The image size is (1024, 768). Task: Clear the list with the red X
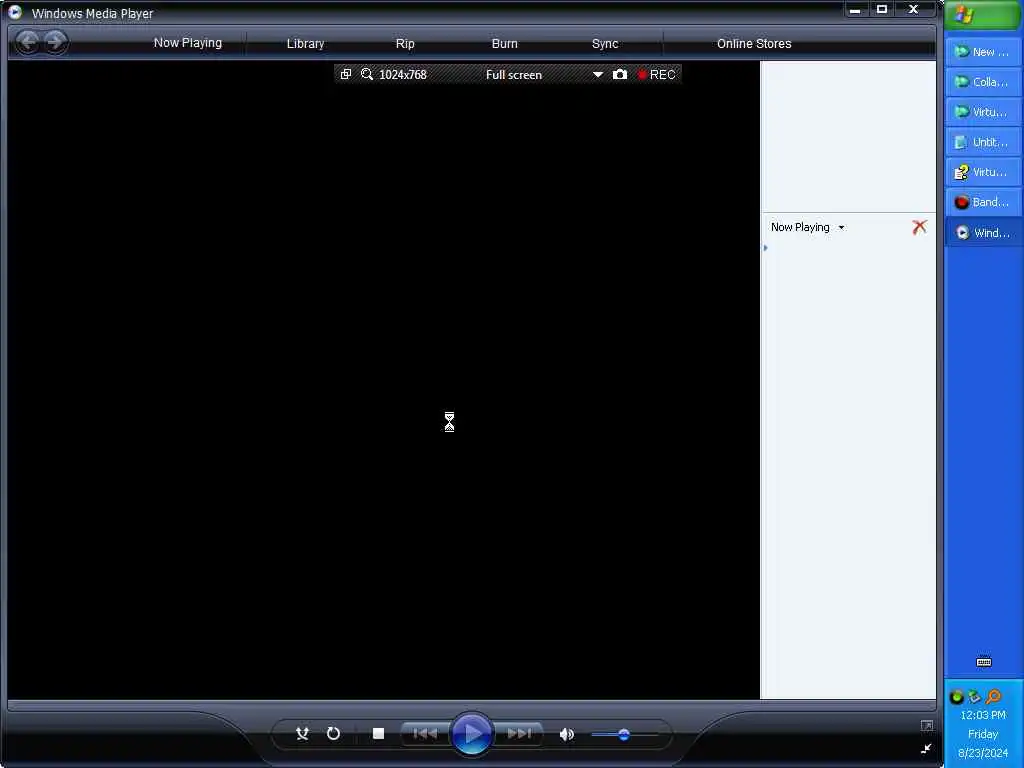pyautogui.click(x=920, y=227)
